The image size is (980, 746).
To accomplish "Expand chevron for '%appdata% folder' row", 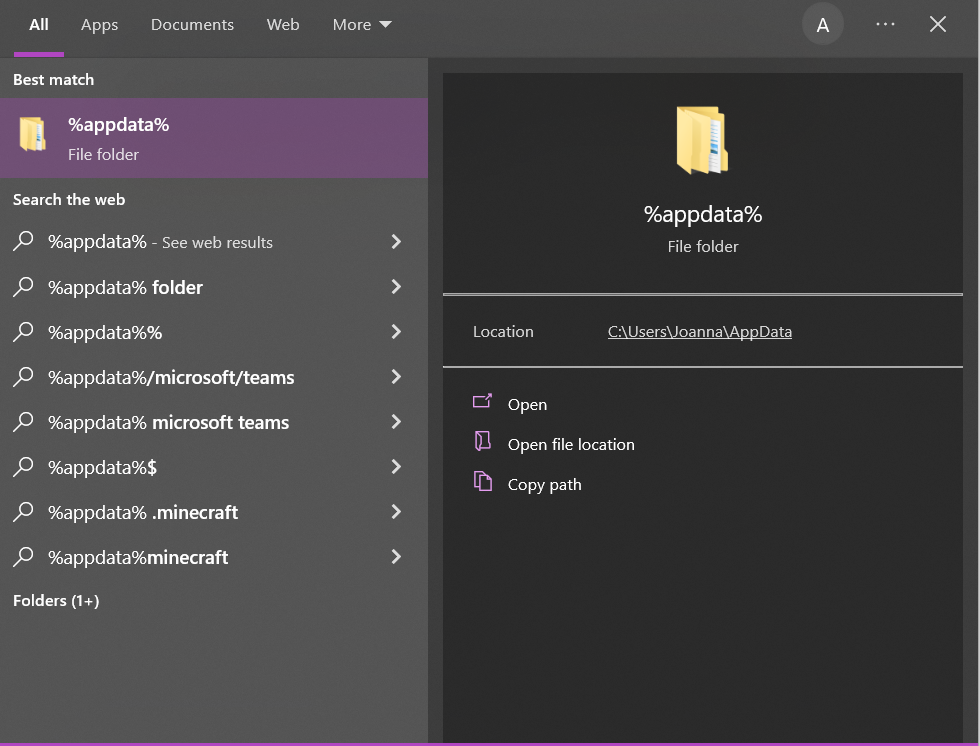I will click(396, 287).
